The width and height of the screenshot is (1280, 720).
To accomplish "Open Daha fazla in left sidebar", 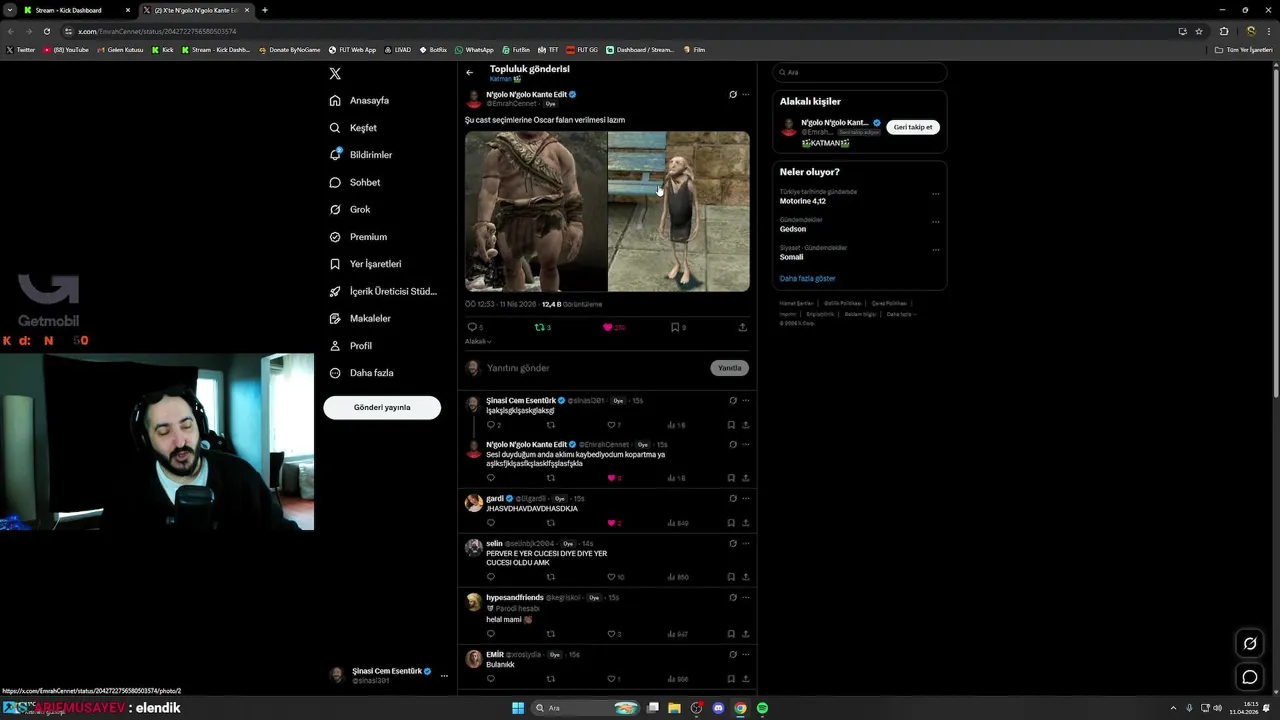I will (362, 373).
